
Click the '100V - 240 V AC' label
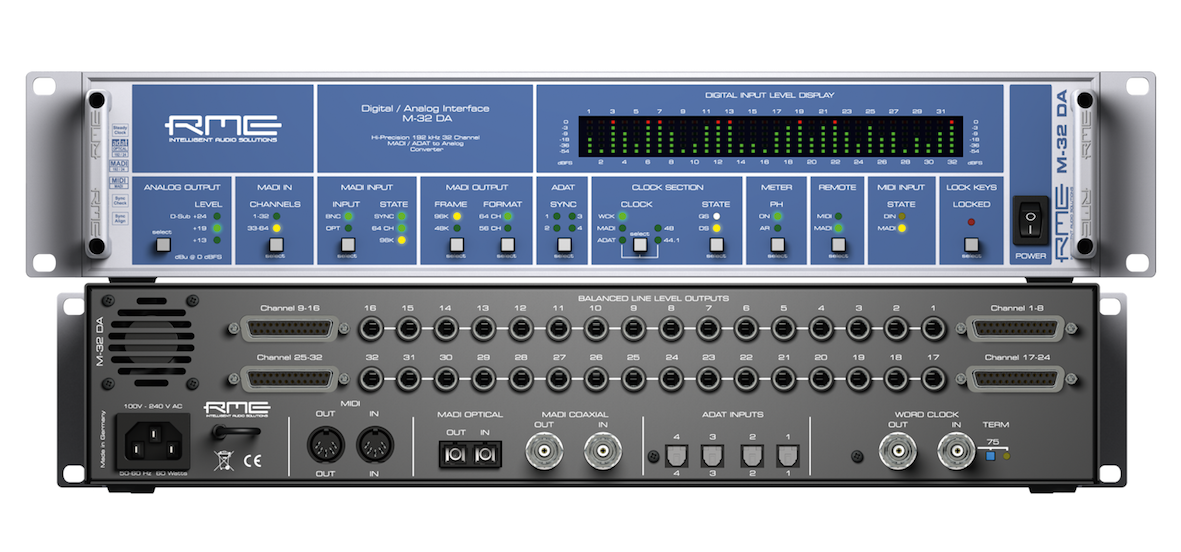(x=151, y=406)
